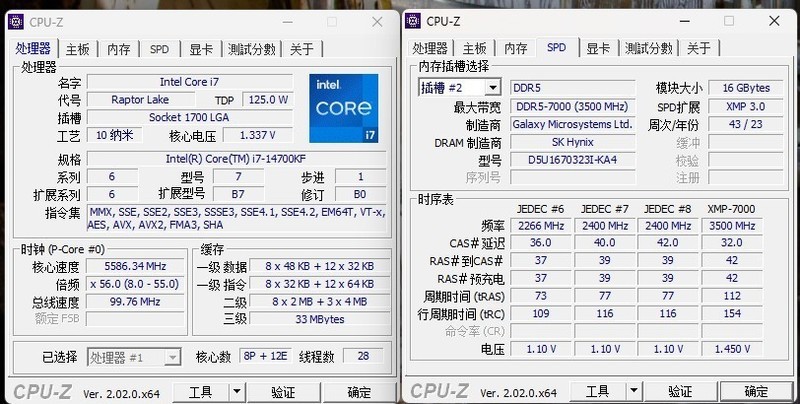Click DDR5-7000 (3500 MHz) max bandwidth value

572,107
